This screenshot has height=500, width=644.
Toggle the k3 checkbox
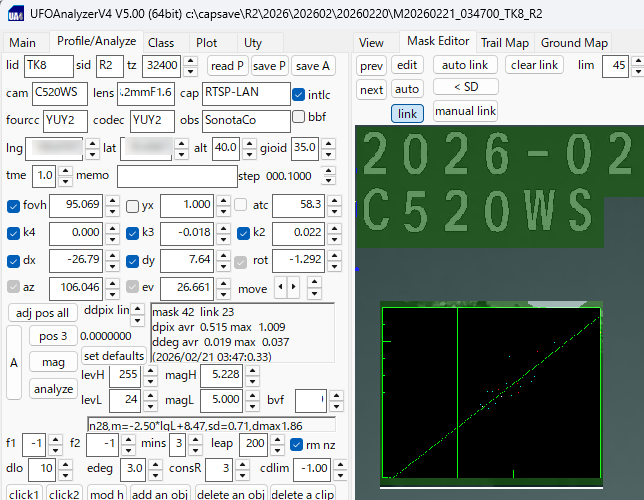coord(132,233)
